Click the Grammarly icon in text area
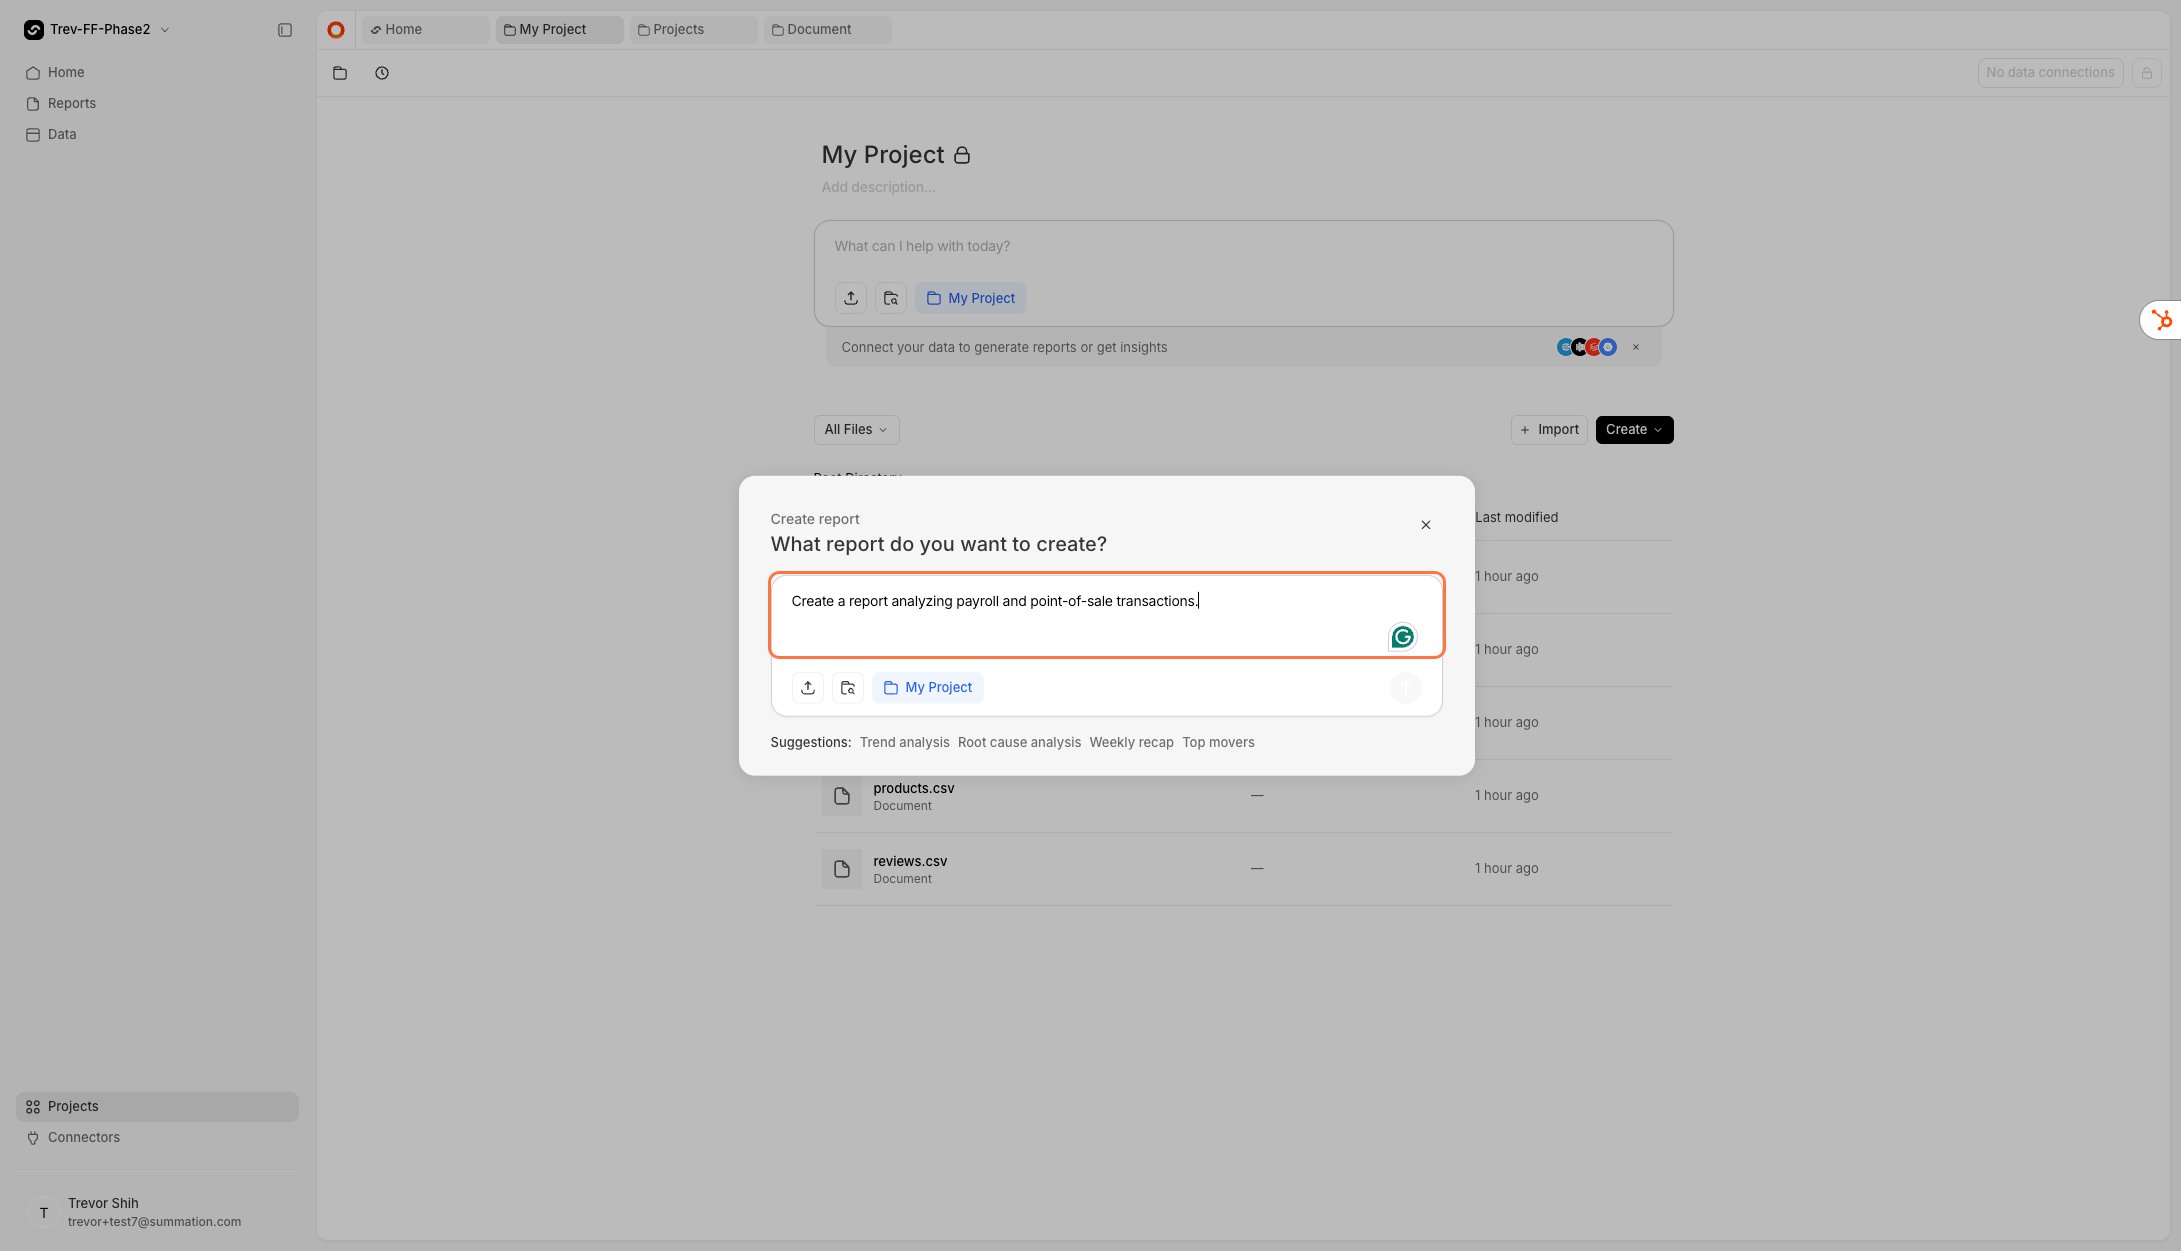This screenshot has height=1251, width=2181. pyautogui.click(x=1403, y=638)
